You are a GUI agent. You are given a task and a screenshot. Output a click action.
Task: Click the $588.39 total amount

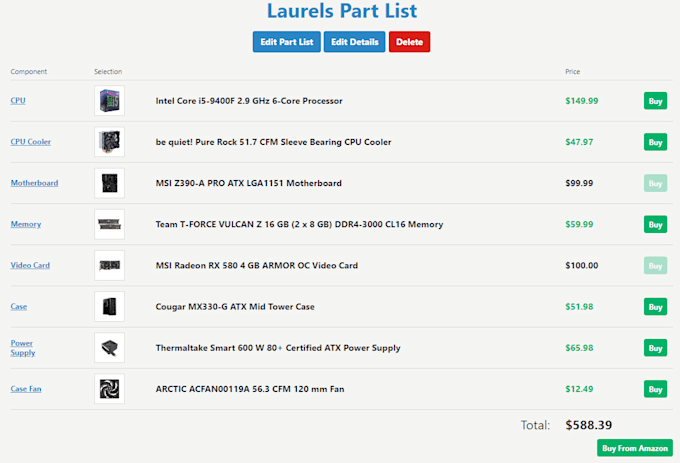[x=588, y=425]
